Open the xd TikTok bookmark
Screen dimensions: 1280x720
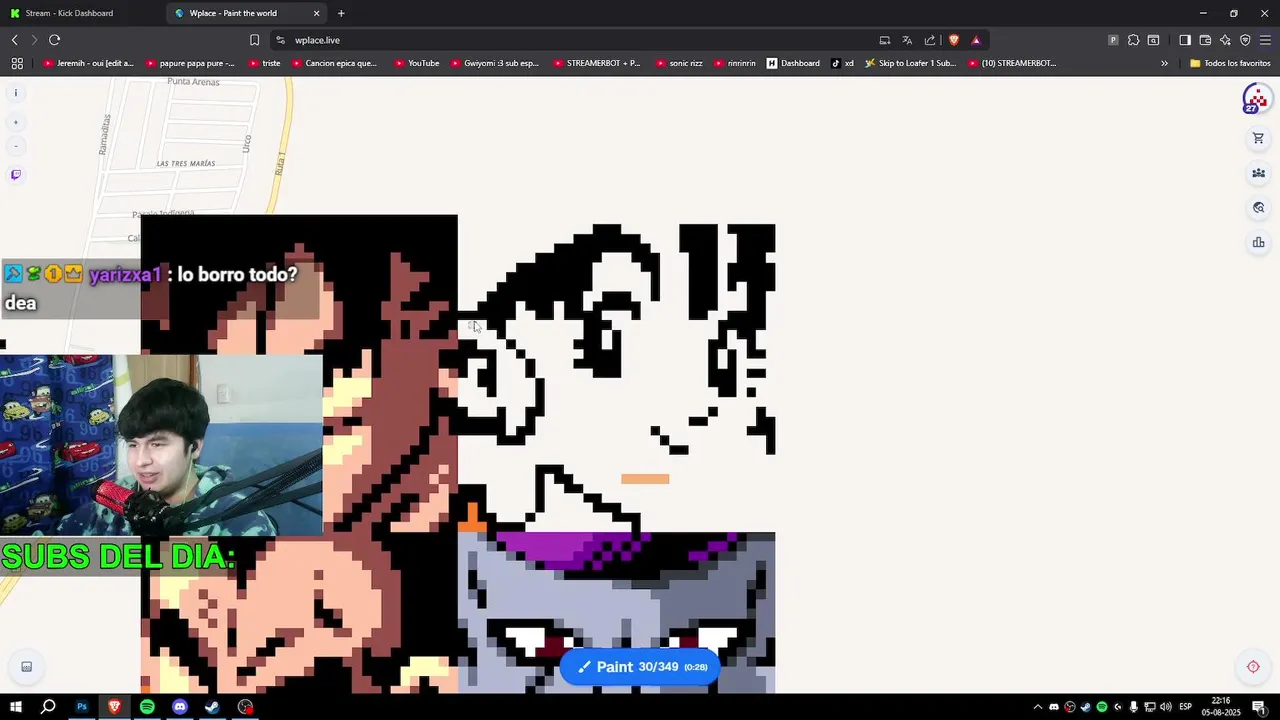click(x=843, y=63)
